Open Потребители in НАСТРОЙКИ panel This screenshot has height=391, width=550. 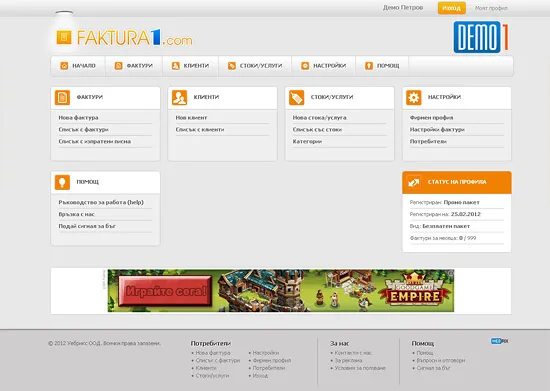tap(428, 141)
